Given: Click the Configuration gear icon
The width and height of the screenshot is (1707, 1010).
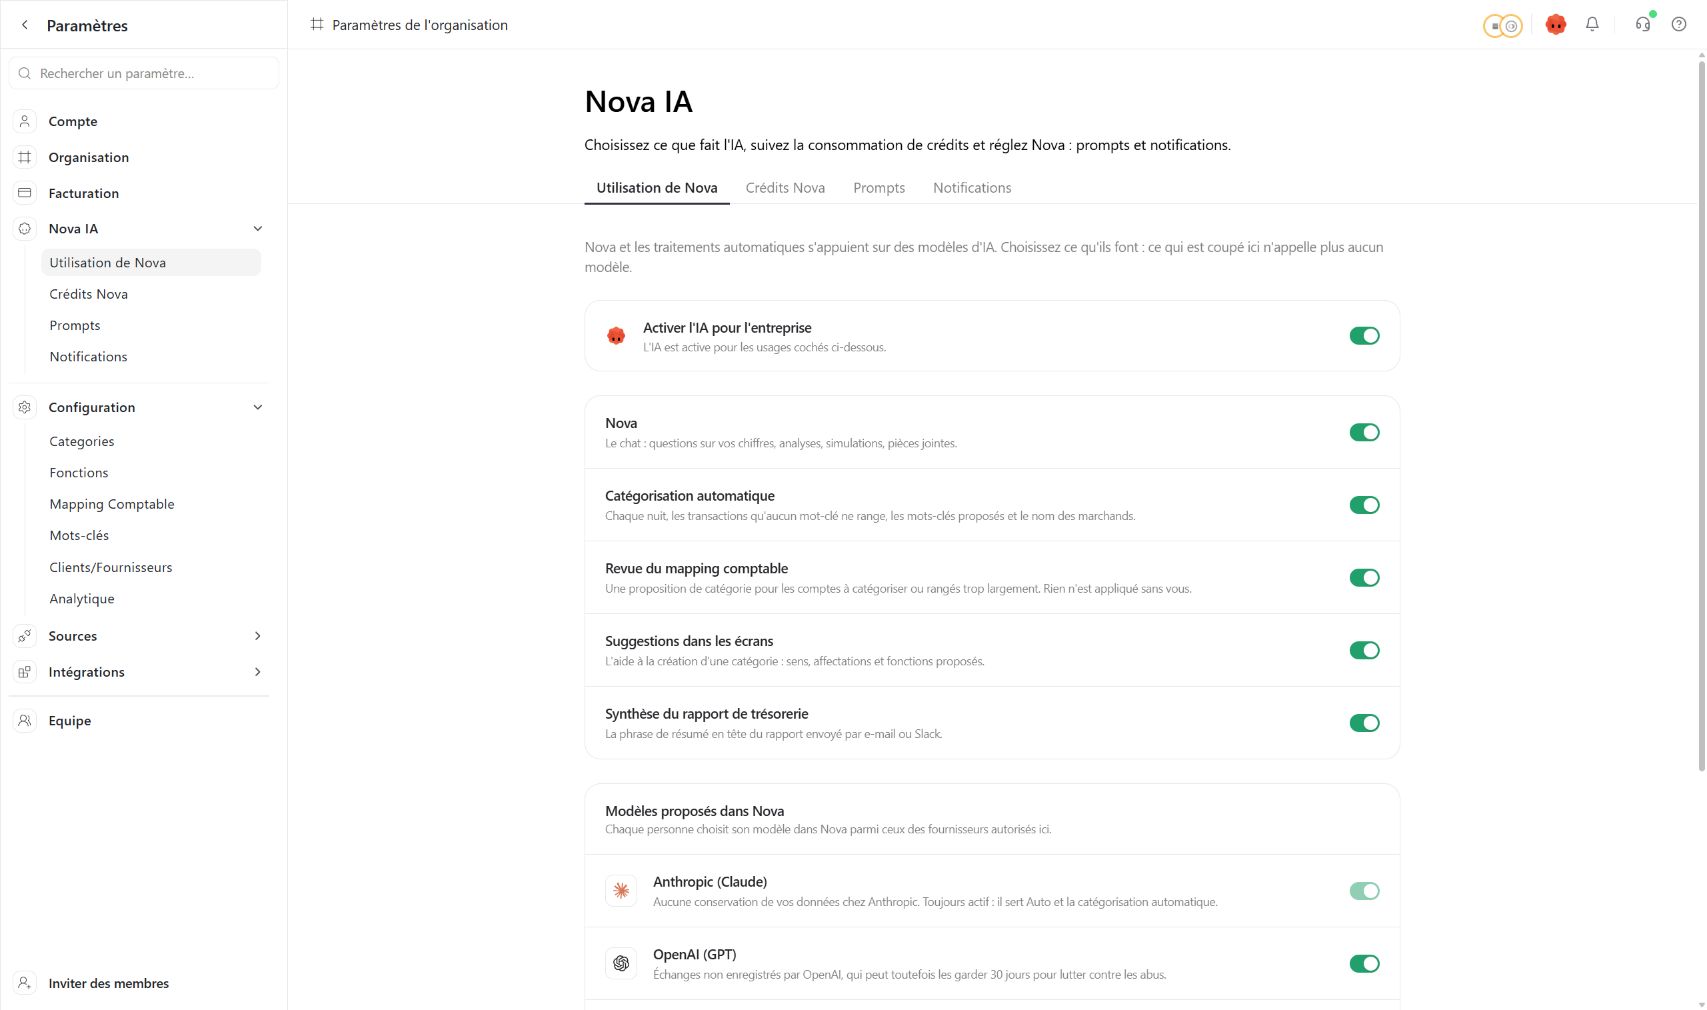Looking at the screenshot, I should [x=25, y=407].
